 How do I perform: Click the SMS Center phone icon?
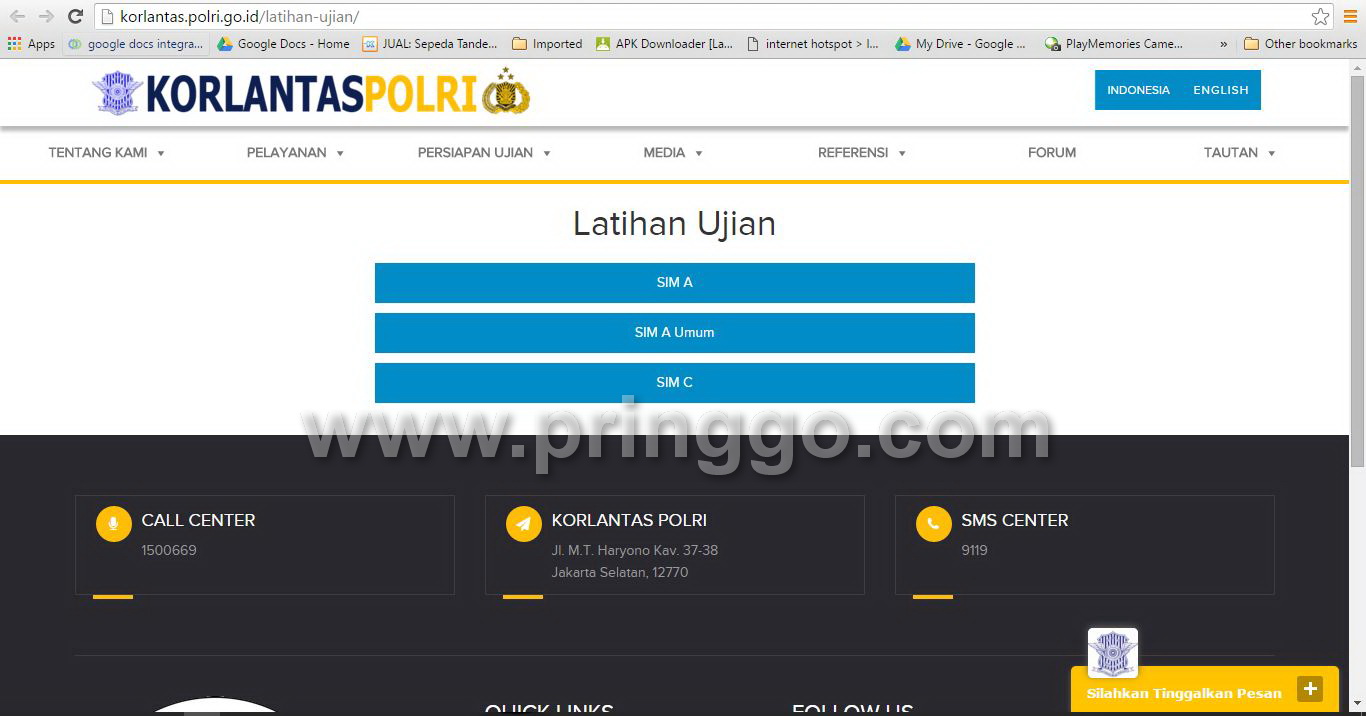[933, 524]
